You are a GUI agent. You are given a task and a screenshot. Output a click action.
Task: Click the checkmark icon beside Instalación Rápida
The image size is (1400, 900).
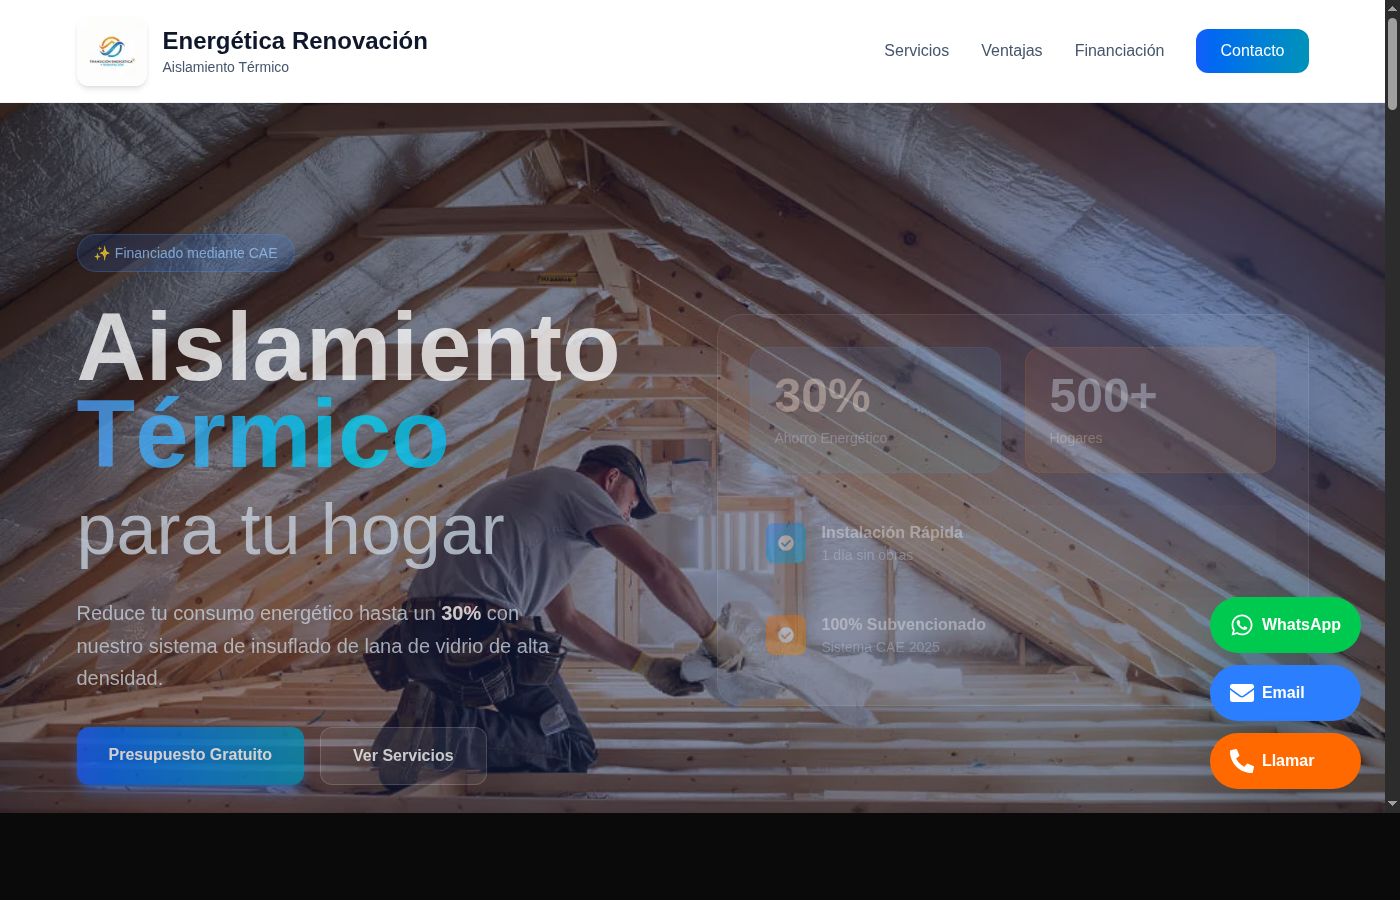pyautogui.click(x=785, y=543)
